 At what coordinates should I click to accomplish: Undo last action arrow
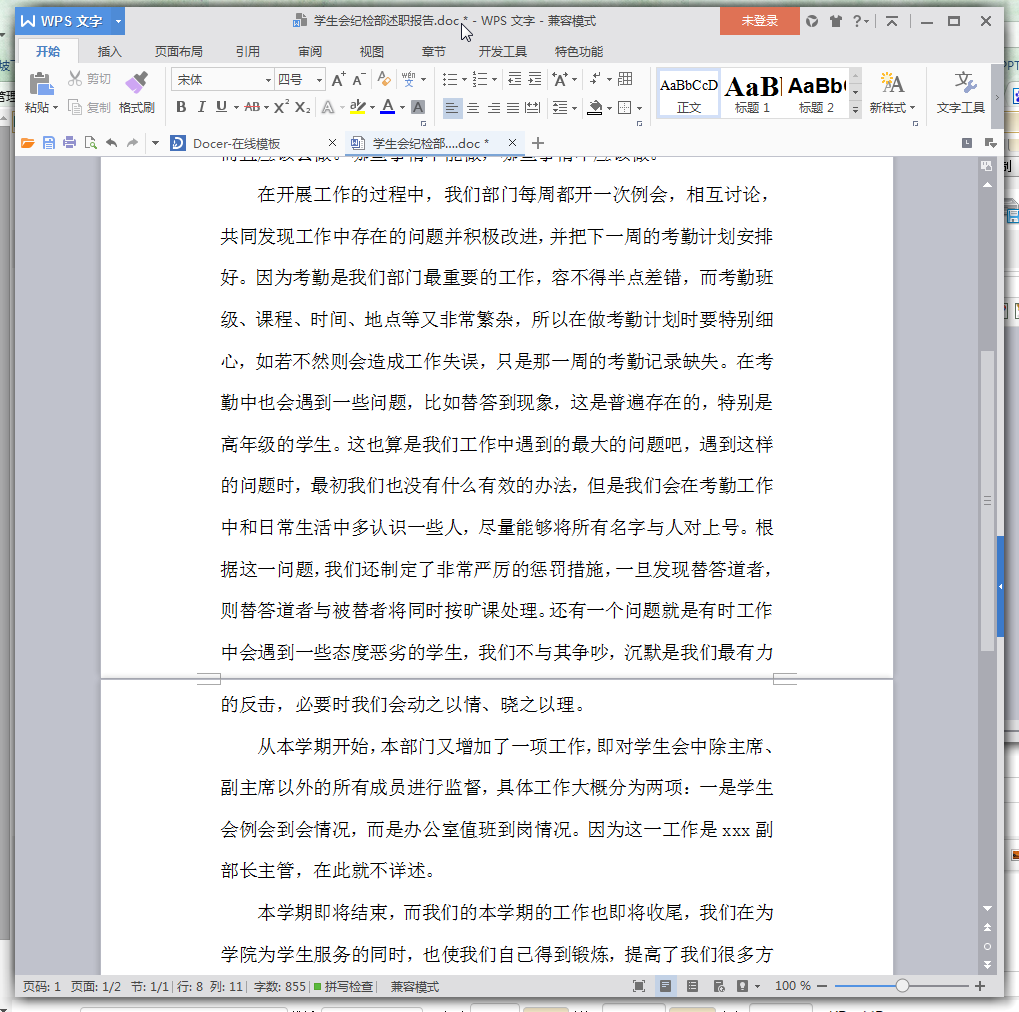(112, 143)
